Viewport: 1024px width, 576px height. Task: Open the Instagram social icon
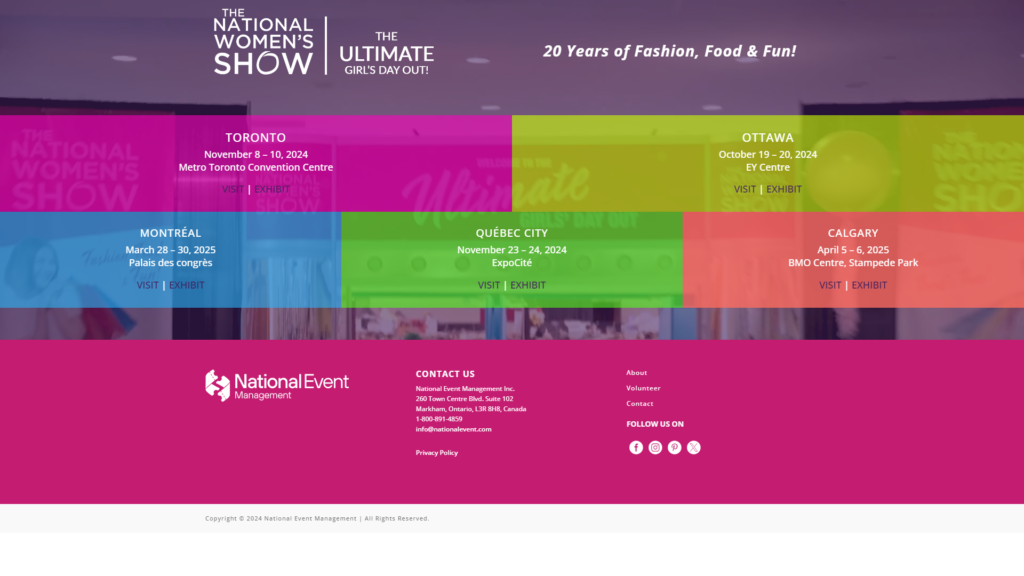tap(655, 447)
